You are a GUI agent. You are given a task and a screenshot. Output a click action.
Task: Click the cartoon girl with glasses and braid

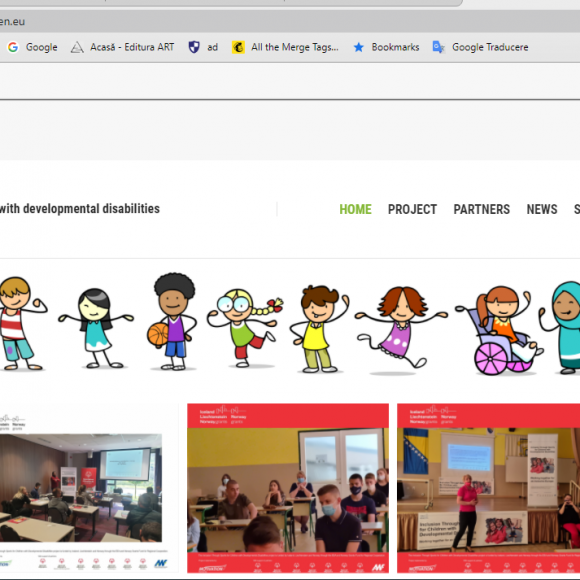click(245, 328)
